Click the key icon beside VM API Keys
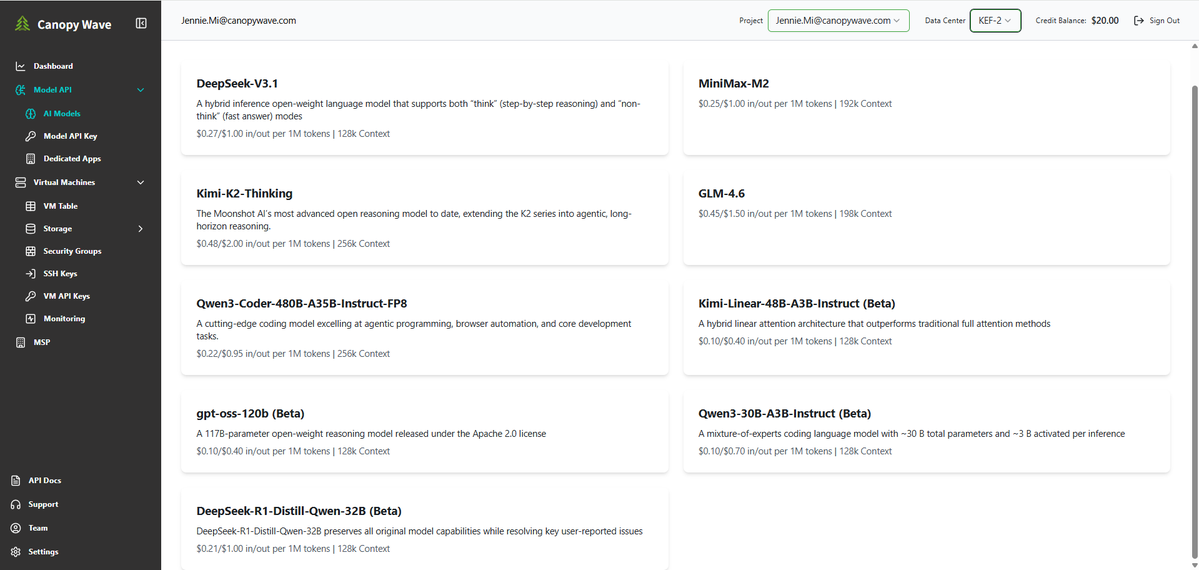Image resolution: width=1199 pixels, height=570 pixels. coord(30,295)
